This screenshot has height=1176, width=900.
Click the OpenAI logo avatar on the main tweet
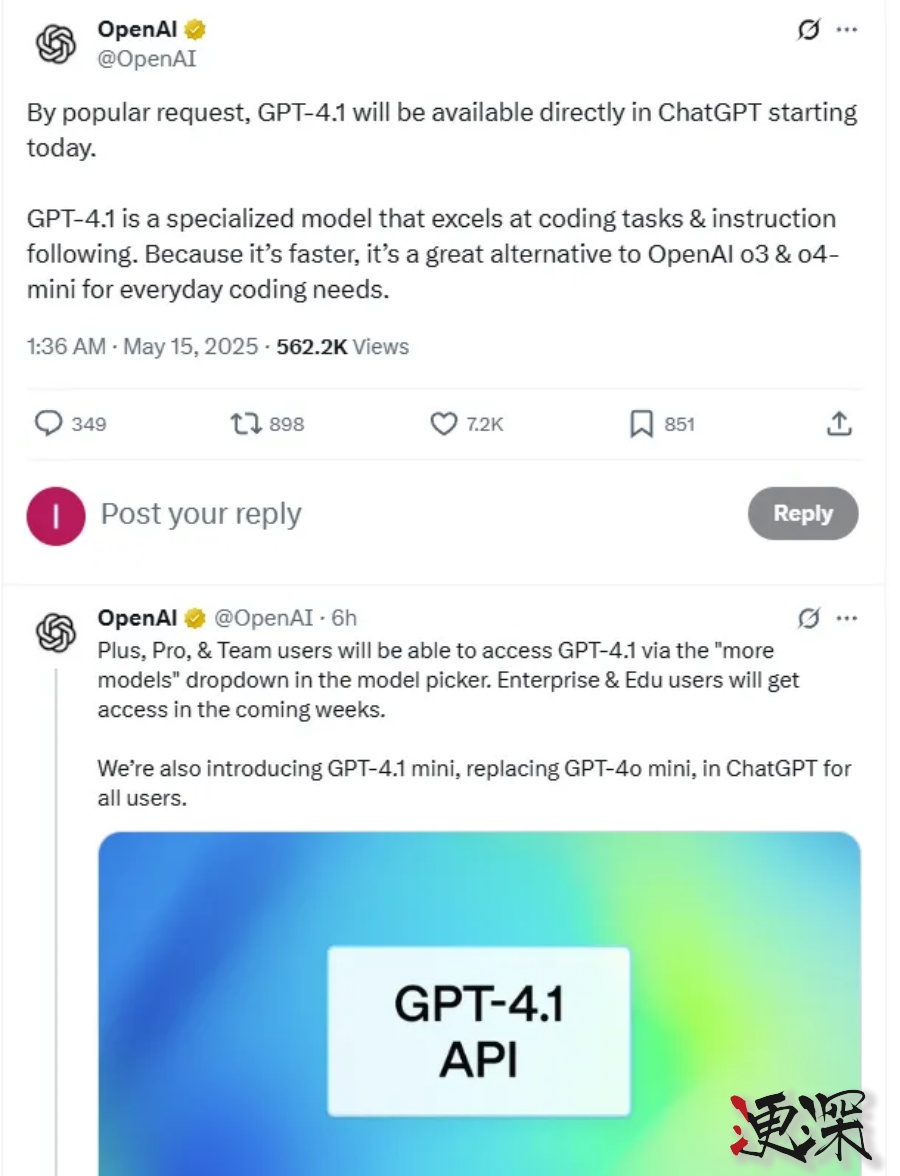pyautogui.click(x=57, y=44)
